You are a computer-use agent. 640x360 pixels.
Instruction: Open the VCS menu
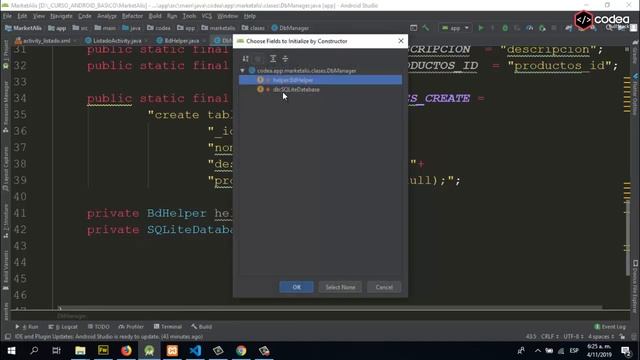pos(207,16)
